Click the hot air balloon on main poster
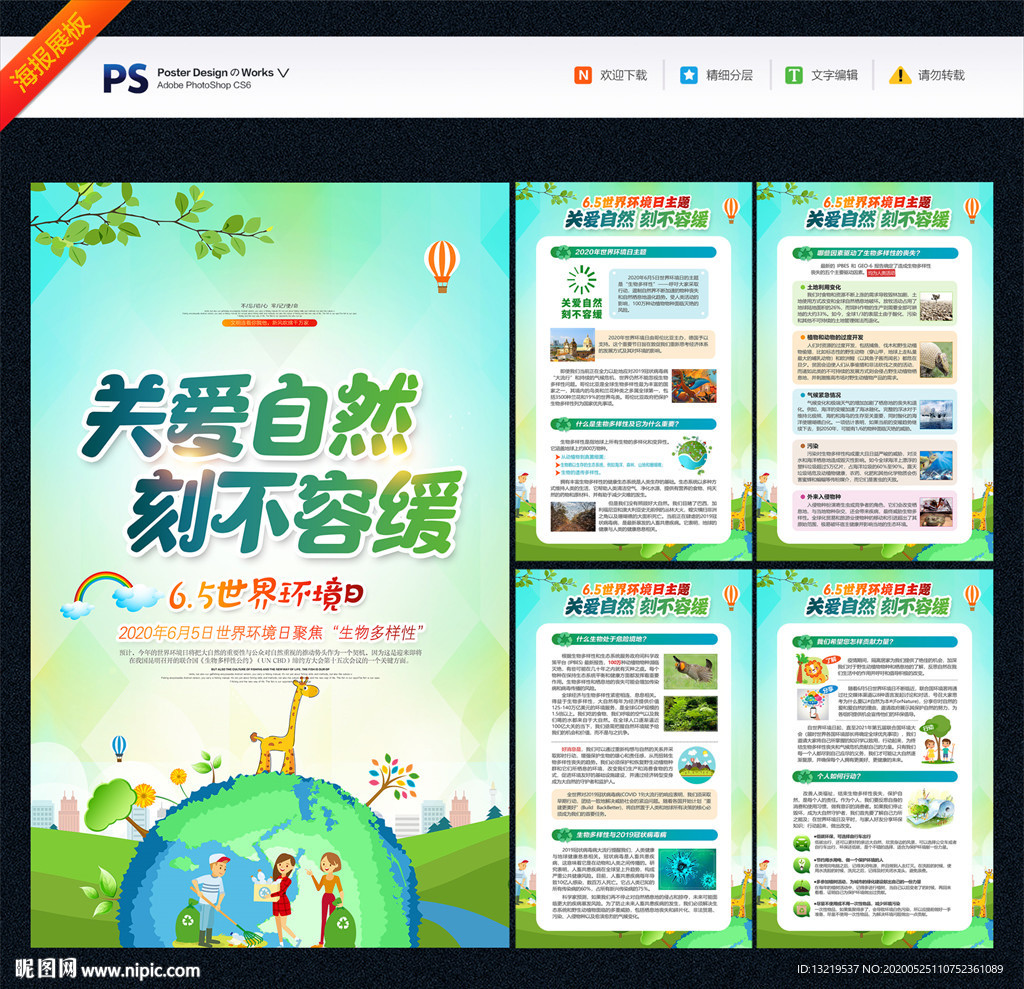1024x989 pixels. (441, 265)
